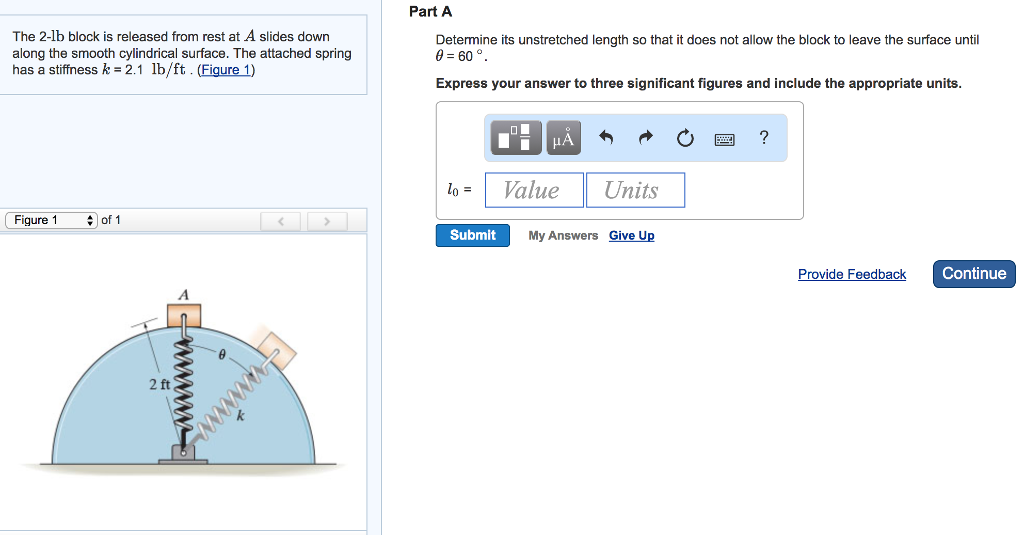
Task: Open the answer help question mark
Action: (x=764, y=138)
